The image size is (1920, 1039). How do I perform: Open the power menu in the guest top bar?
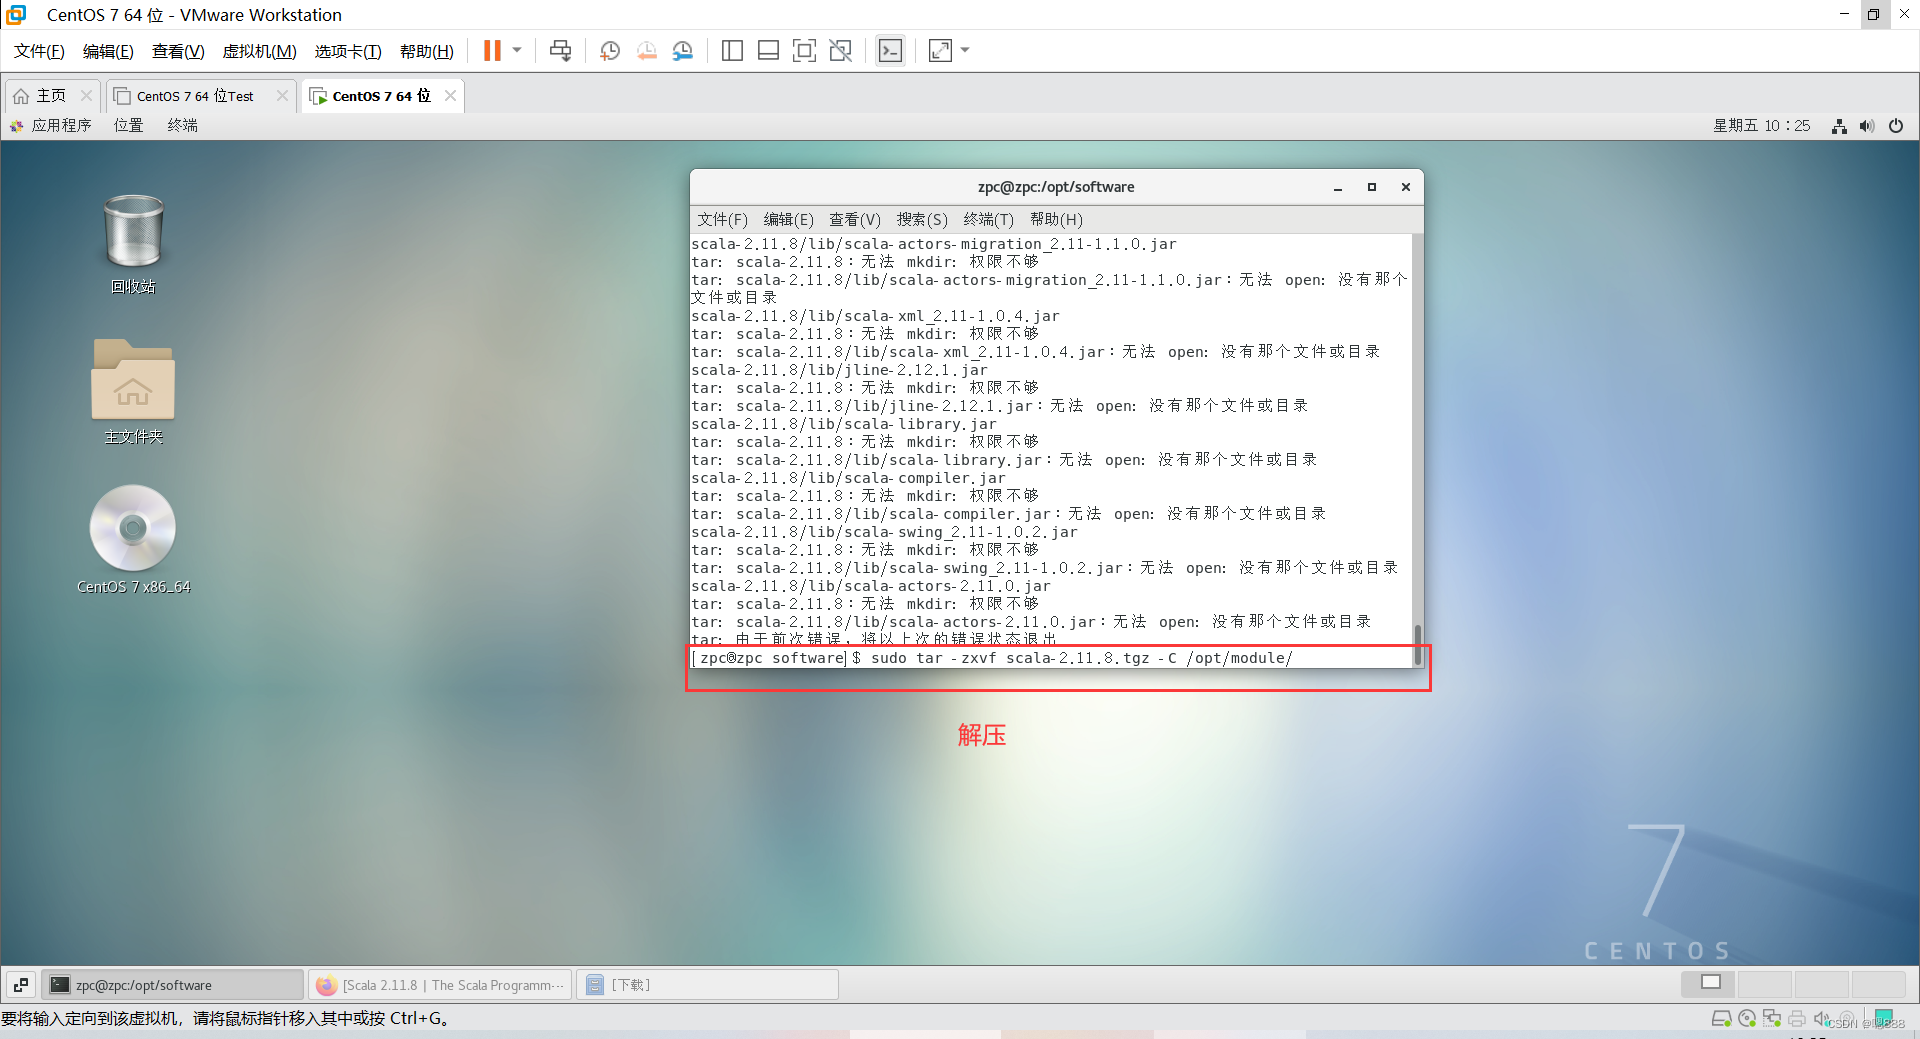[x=1897, y=126]
